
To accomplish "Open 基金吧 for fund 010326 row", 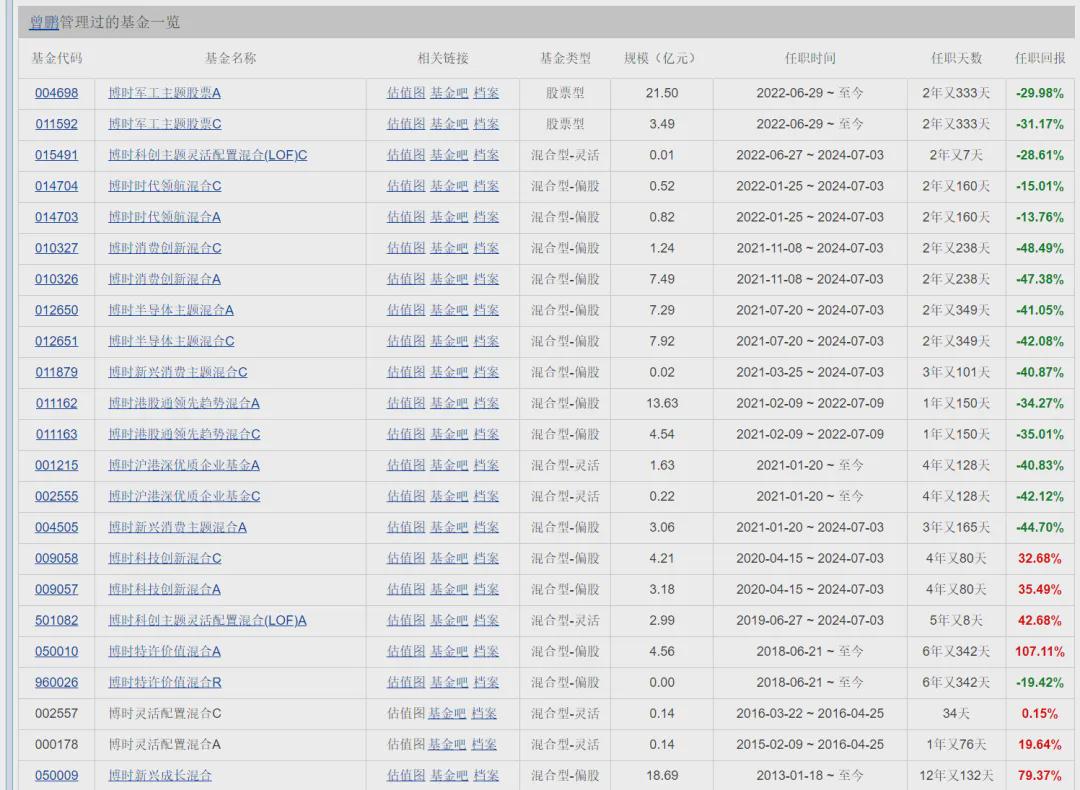I will [x=449, y=279].
